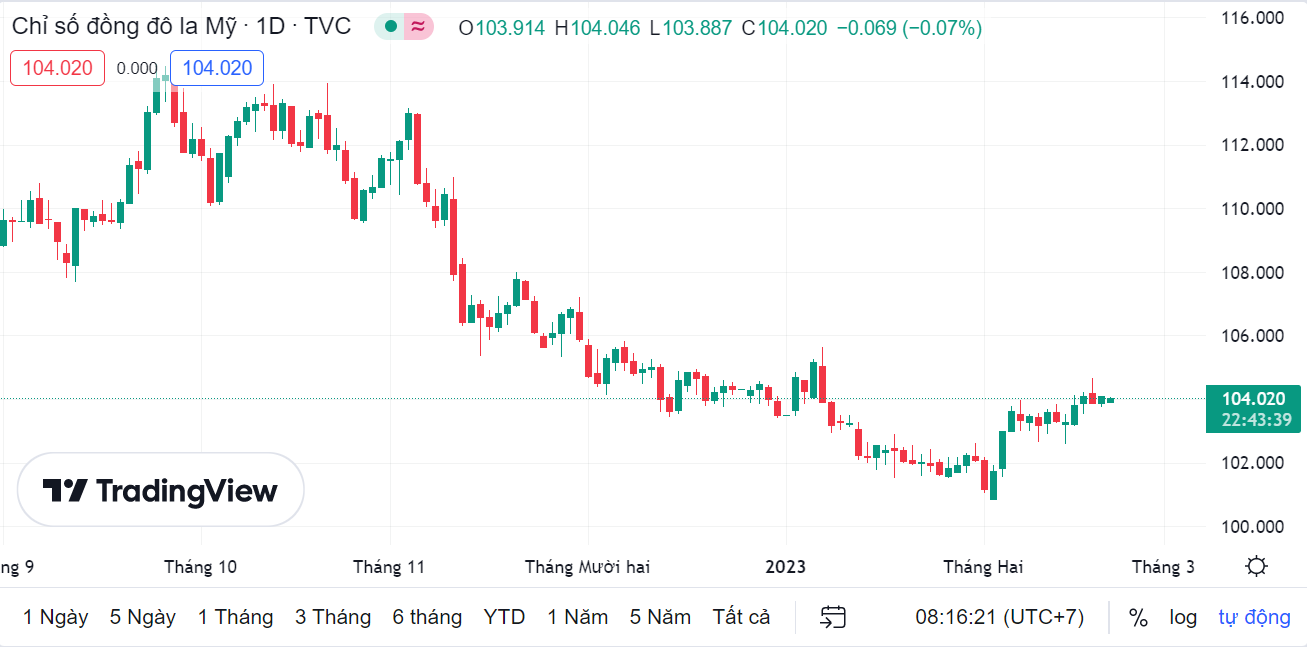Open the 08:16:21 (UTC+7) timezone menu
1307x647 pixels.
[x=999, y=617]
